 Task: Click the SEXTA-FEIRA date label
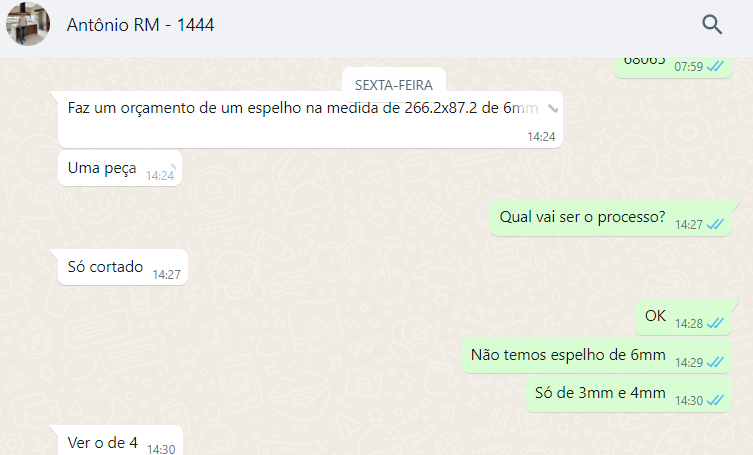[x=394, y=85]
